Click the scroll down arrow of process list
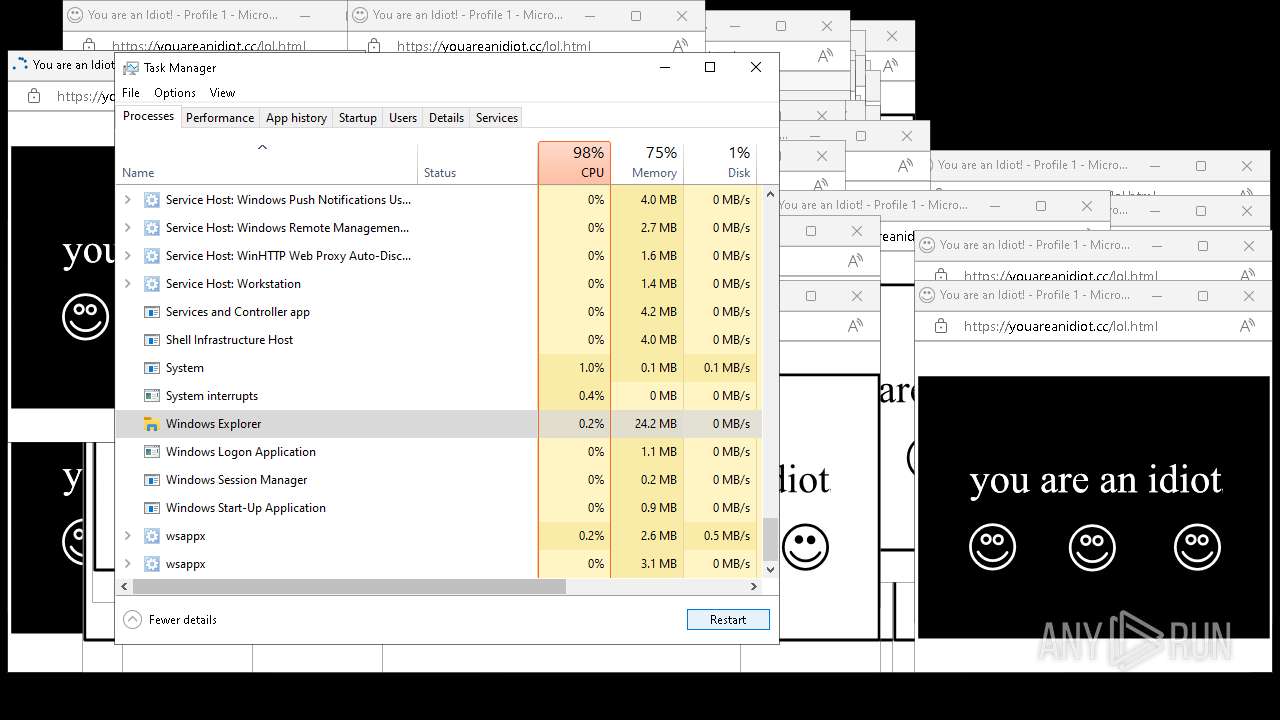 click(770, 569)
